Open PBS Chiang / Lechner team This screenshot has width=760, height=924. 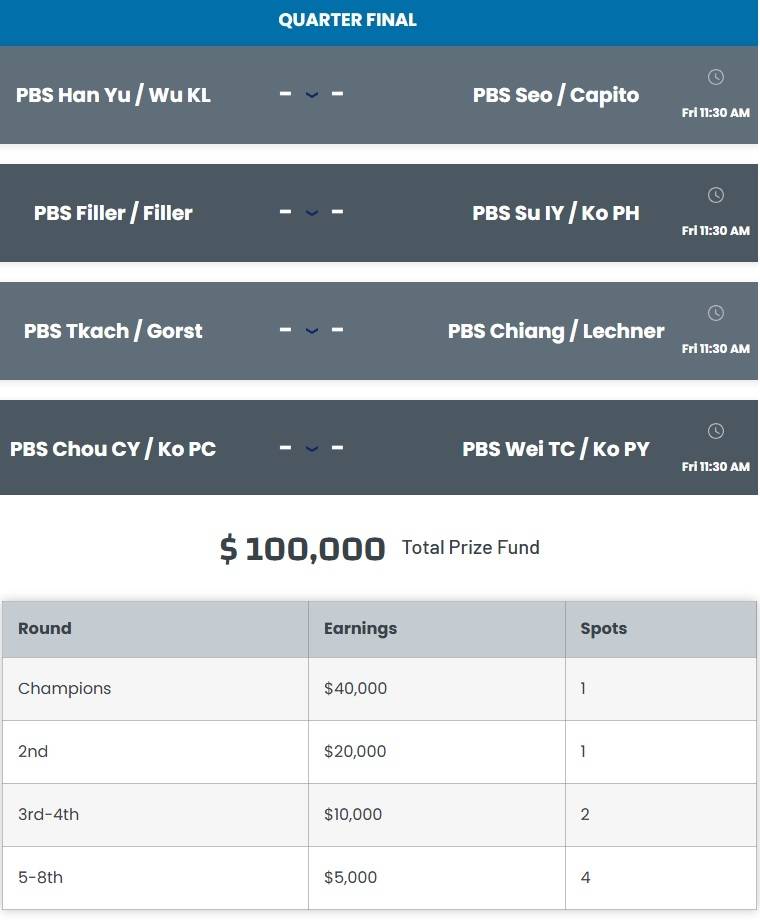point(556,332)
